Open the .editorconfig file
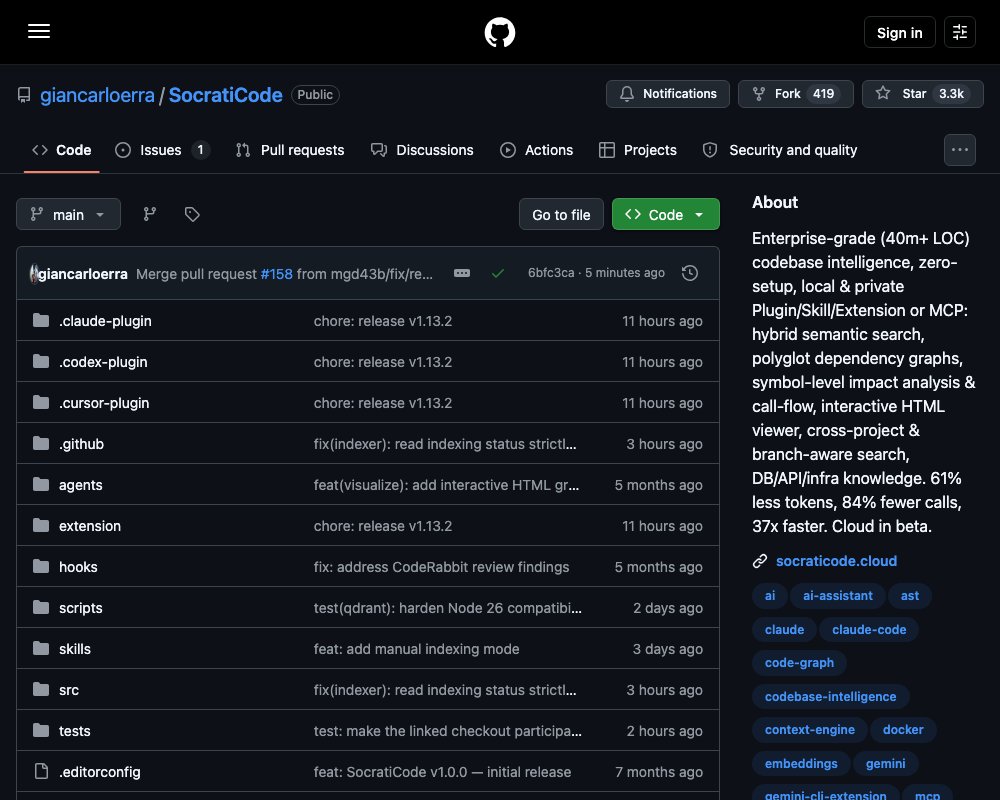 point(99,772)
